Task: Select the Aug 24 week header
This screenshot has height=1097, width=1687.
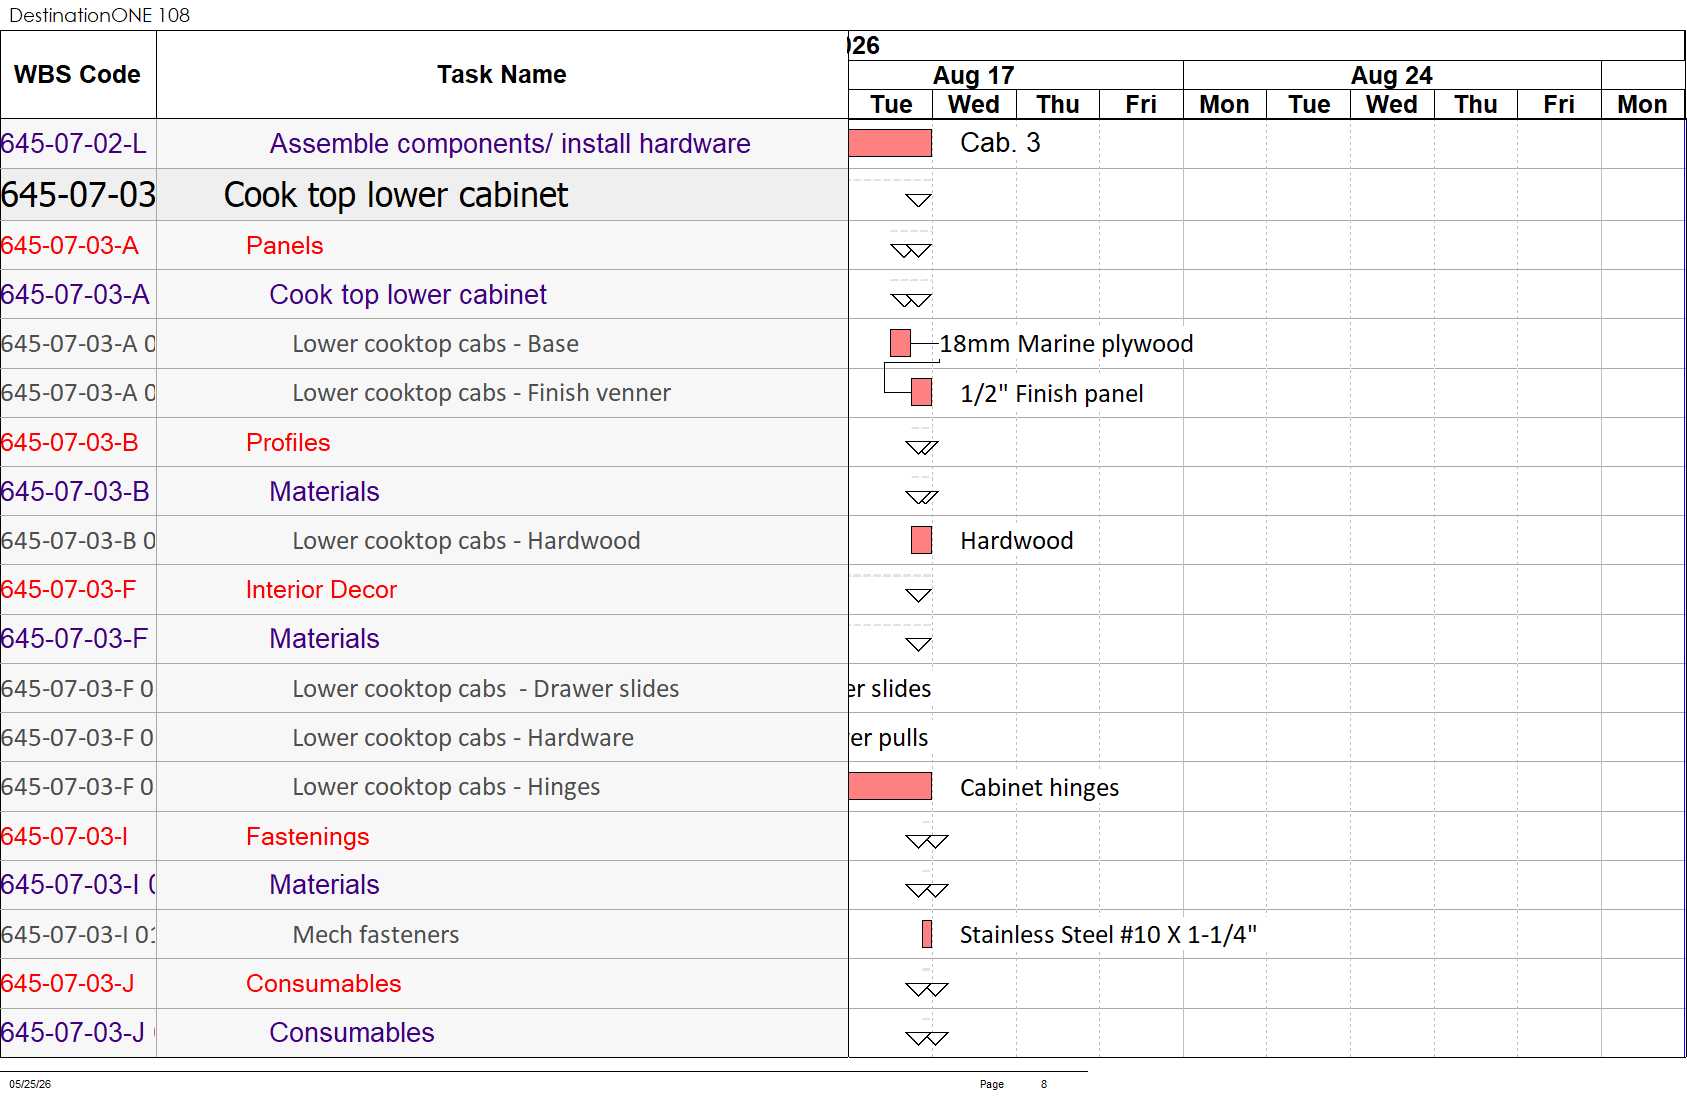Action: point(1391,76)
